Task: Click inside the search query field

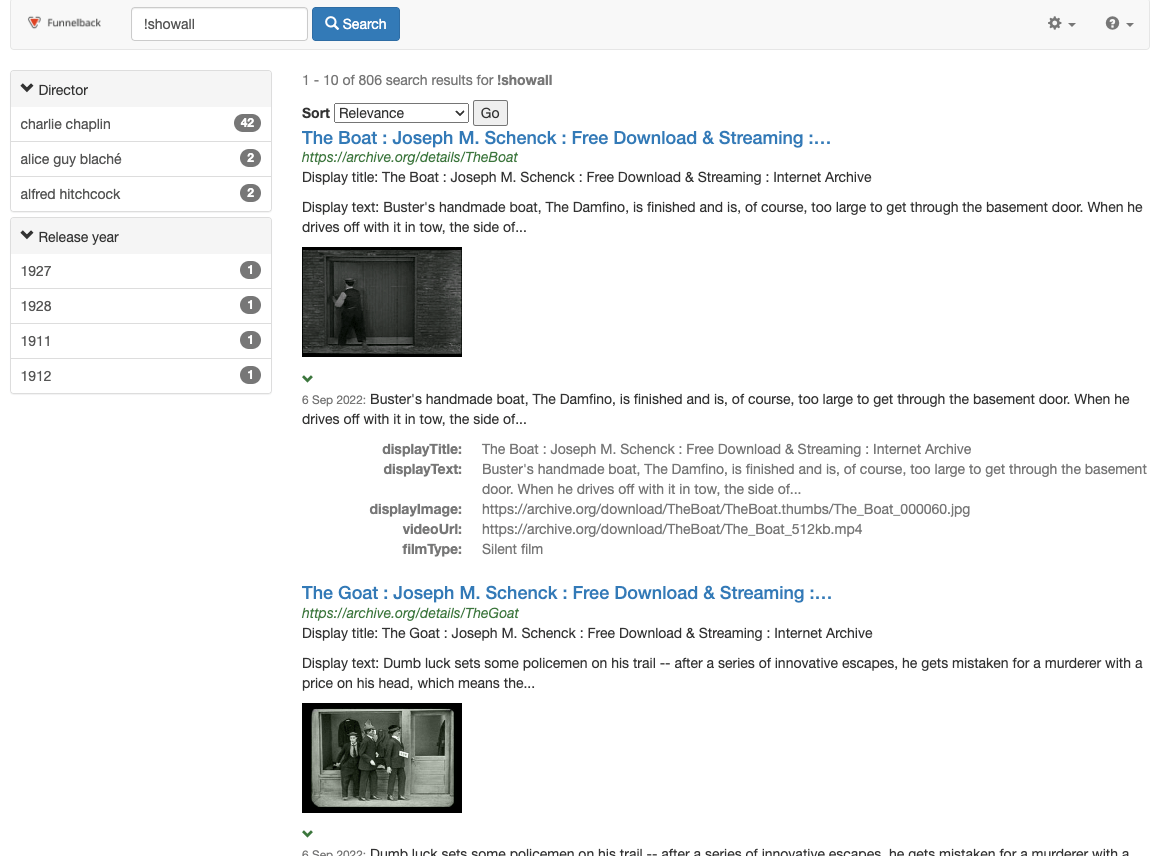Action: (x=218, y=24)
